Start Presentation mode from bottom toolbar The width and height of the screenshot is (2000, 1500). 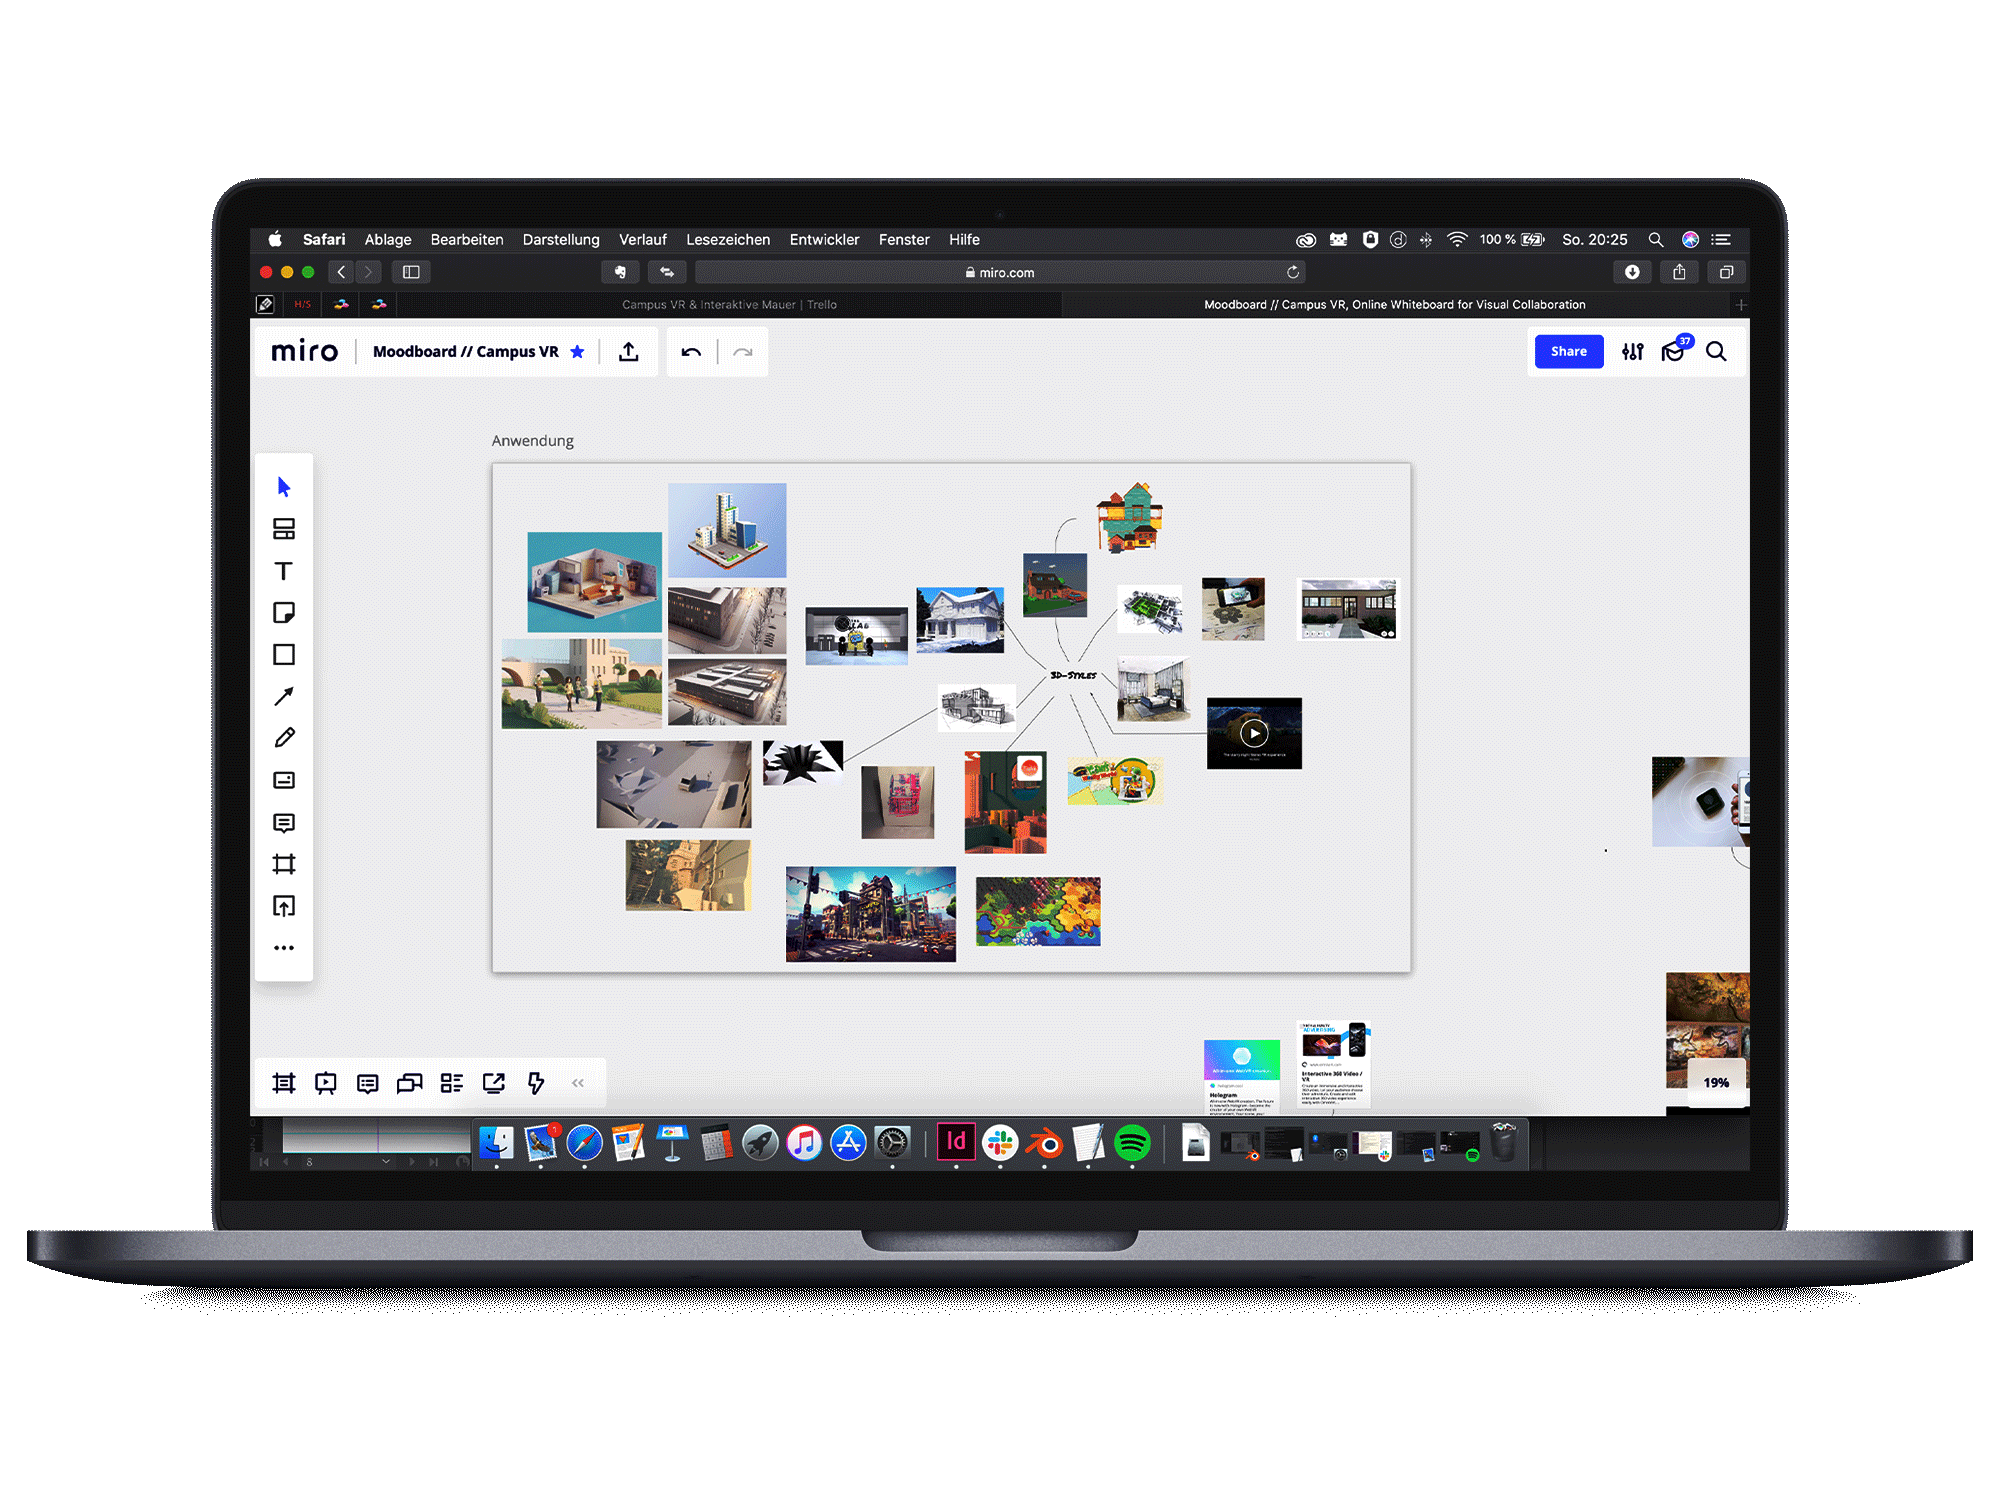pos(325,1083)
